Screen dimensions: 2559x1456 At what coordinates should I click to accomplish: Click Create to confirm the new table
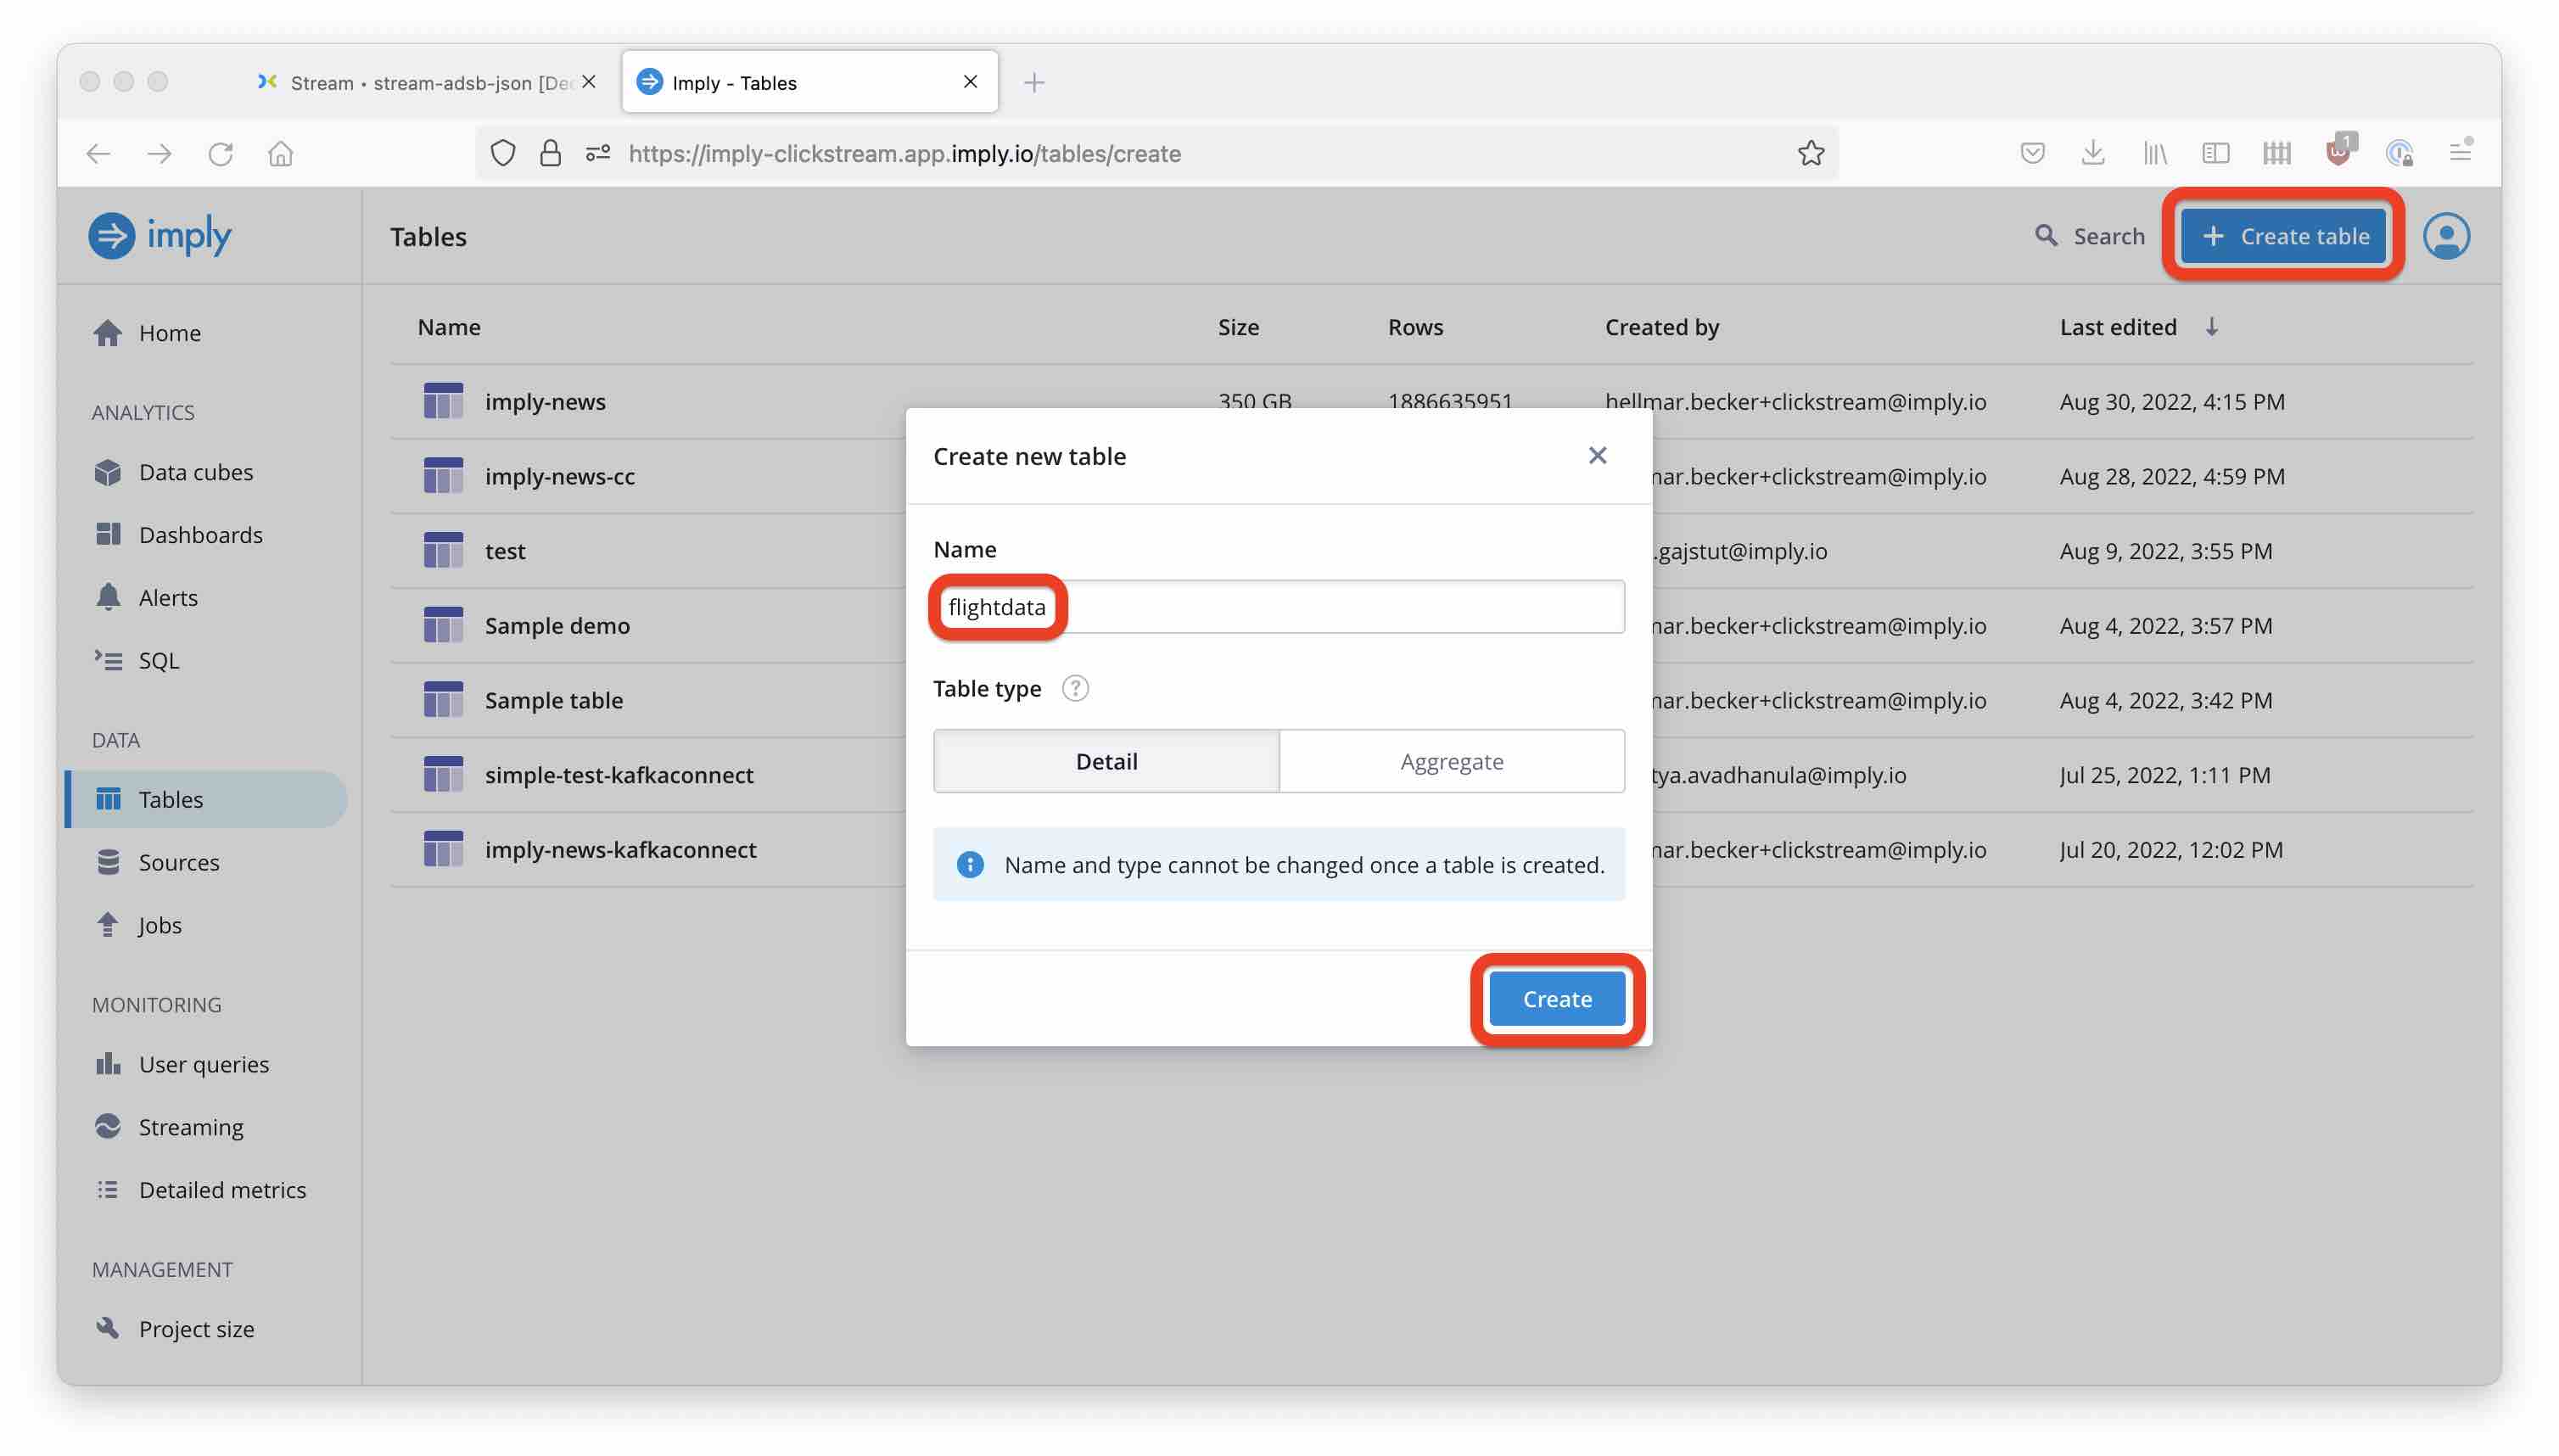click(1556, 998)
